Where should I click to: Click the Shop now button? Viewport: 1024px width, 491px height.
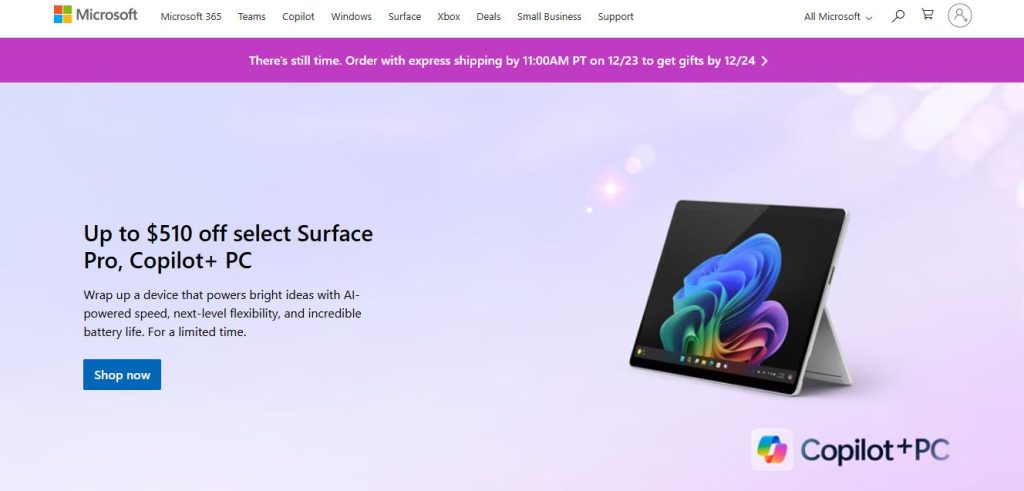point(122,375)
